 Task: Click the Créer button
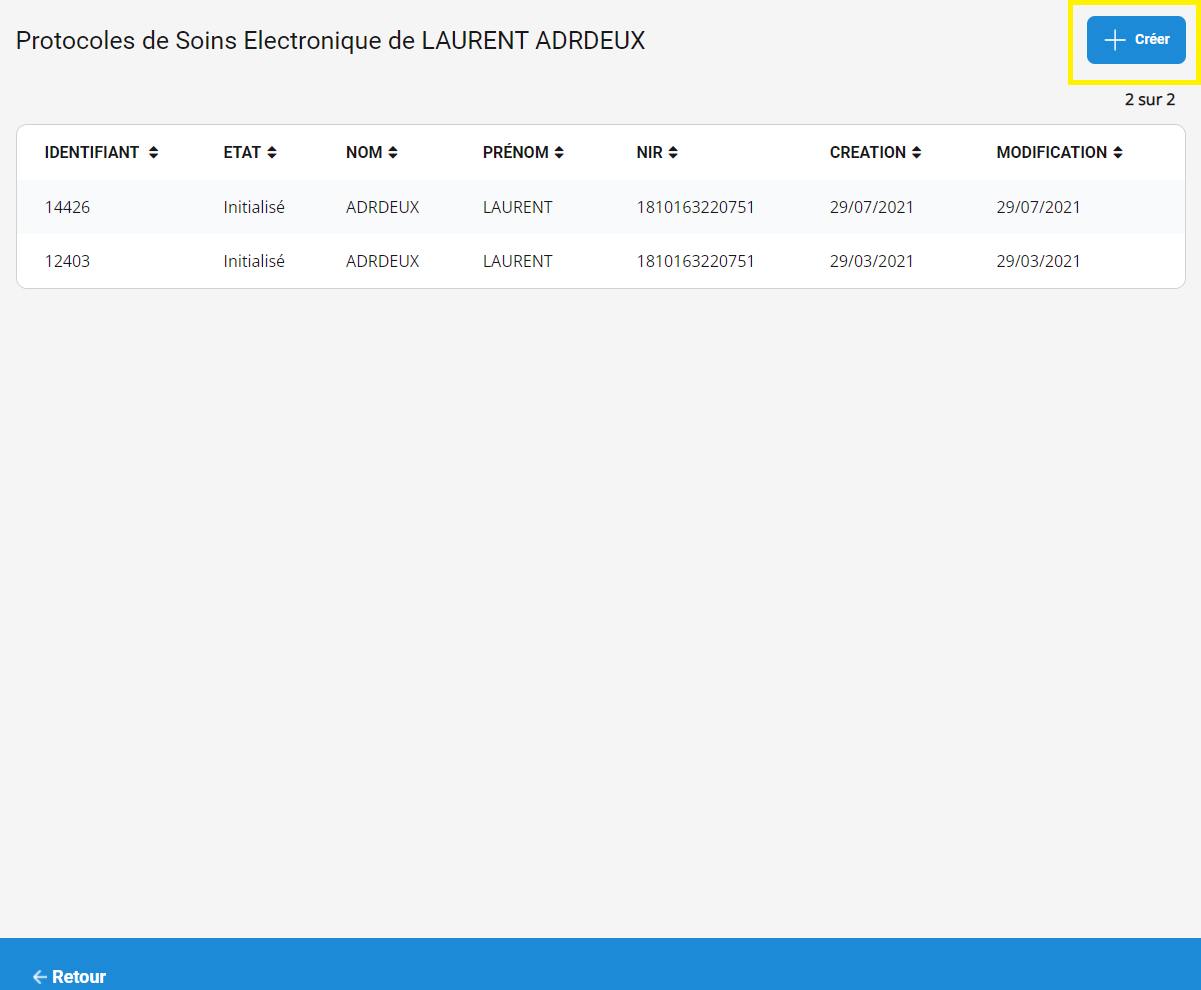tap(1136, 40)
